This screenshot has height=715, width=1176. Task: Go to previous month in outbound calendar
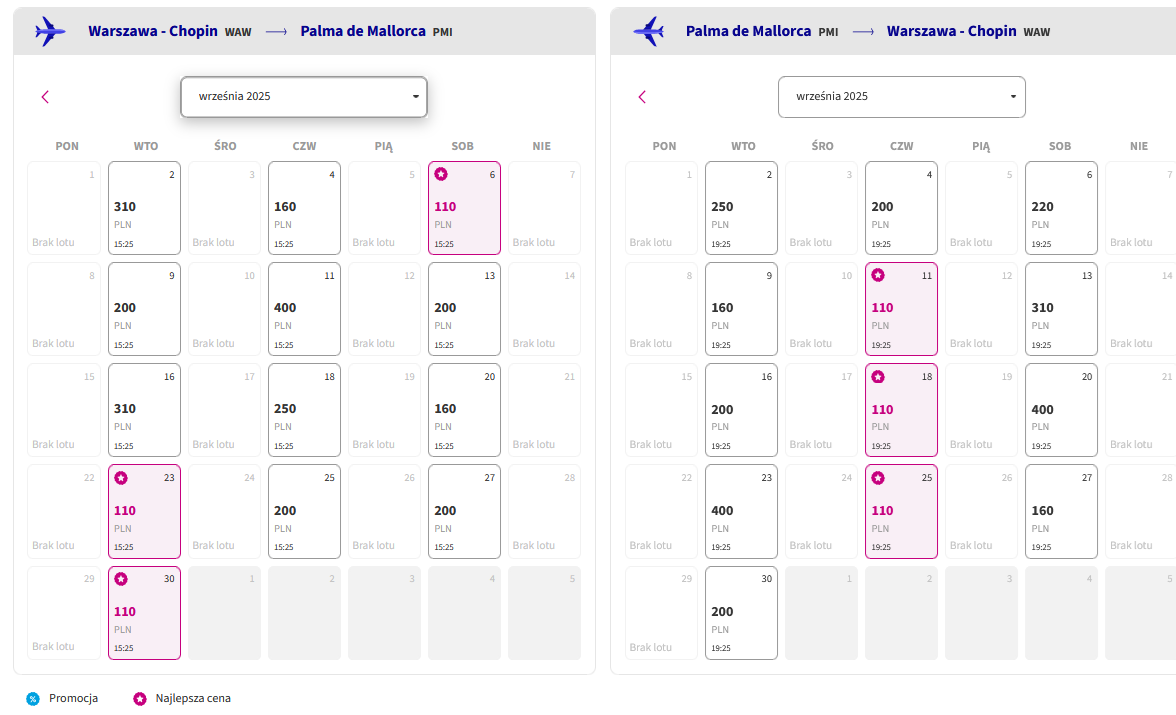pos(45,97)
